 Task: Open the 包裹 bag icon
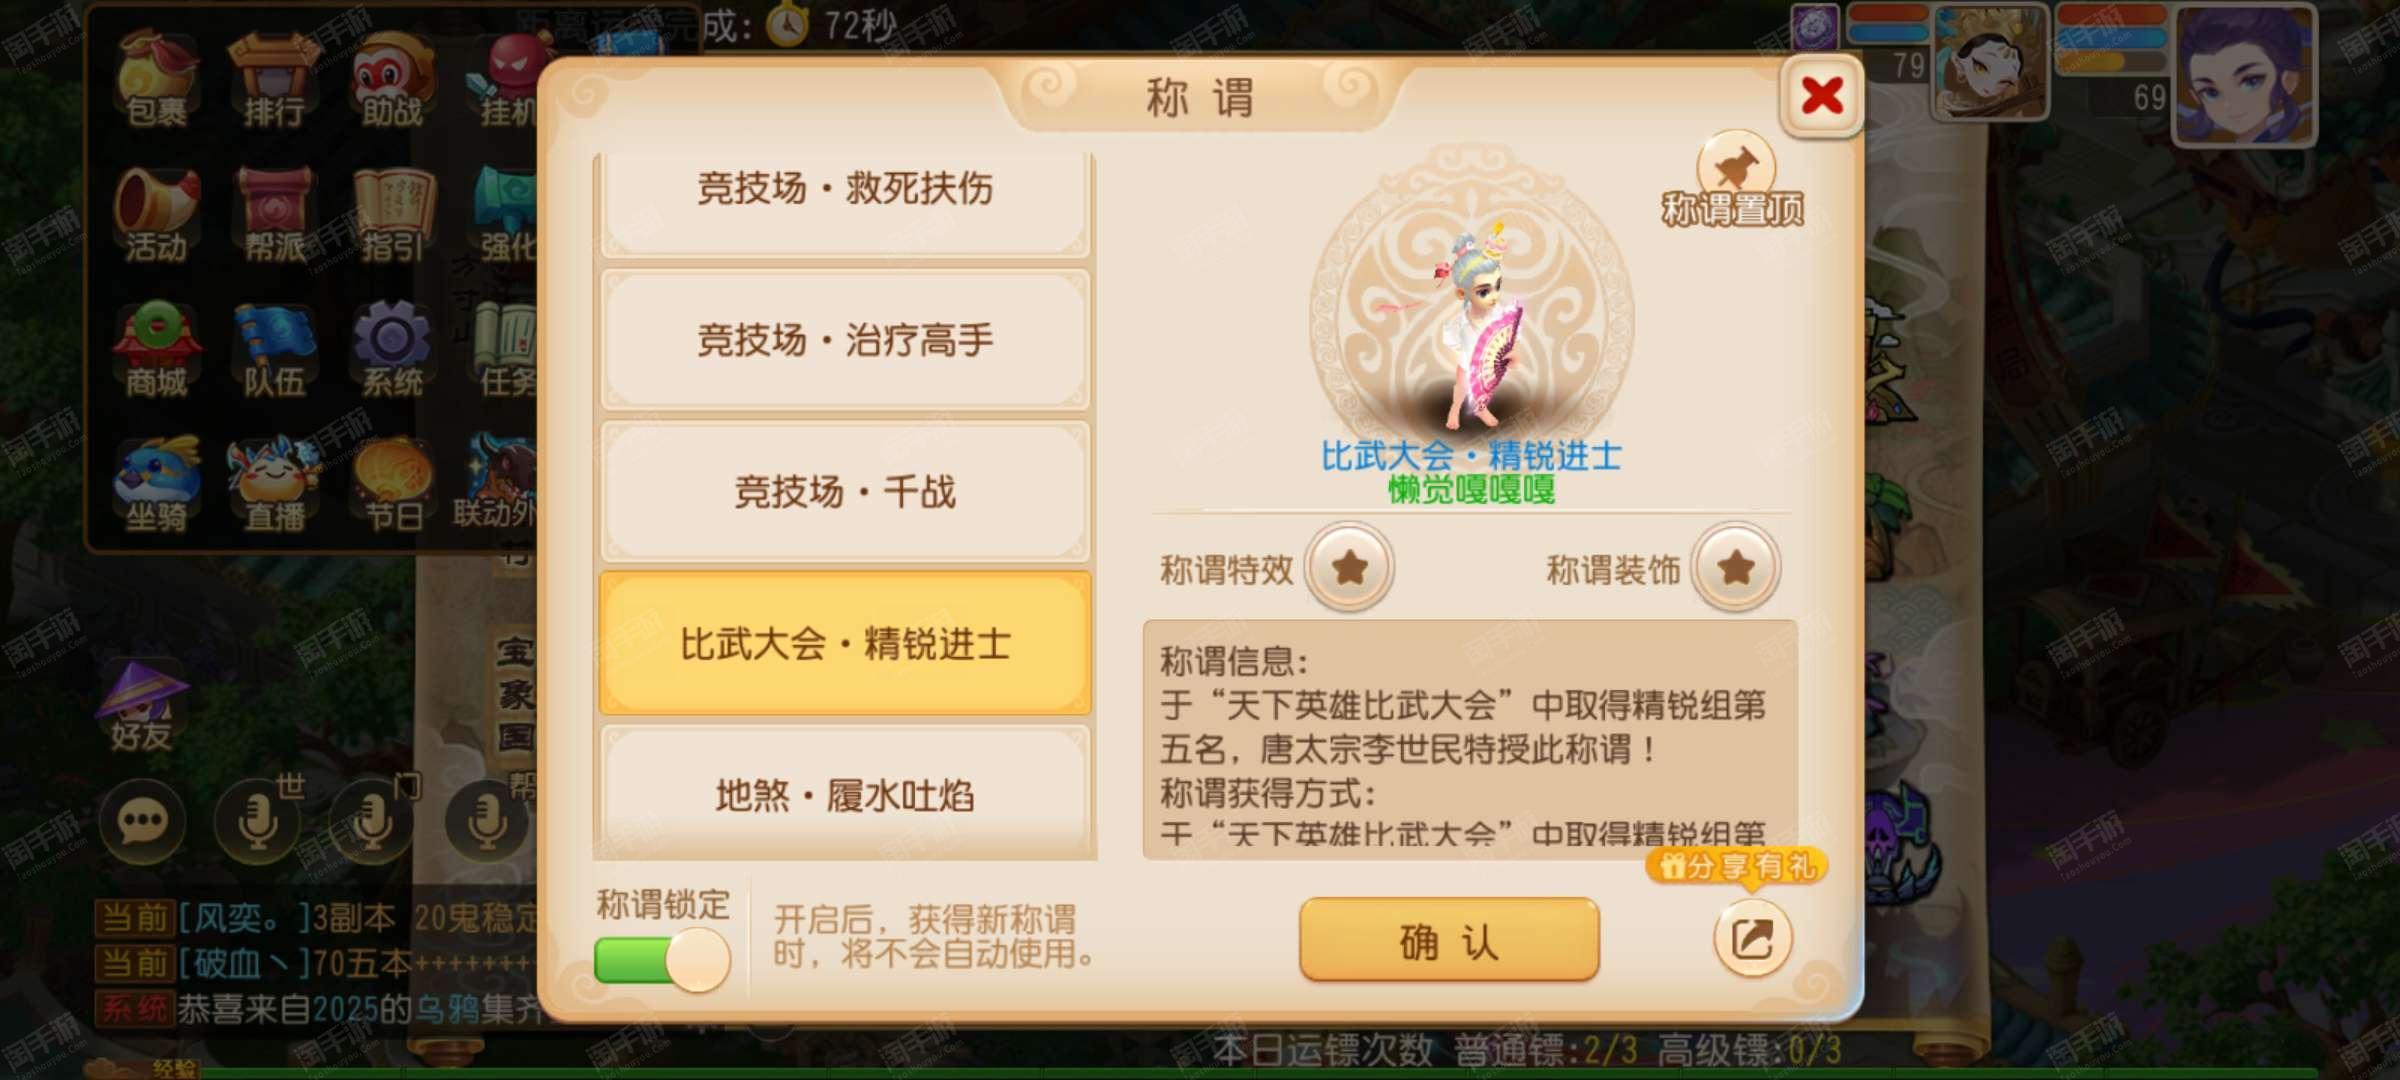[156, 80]
